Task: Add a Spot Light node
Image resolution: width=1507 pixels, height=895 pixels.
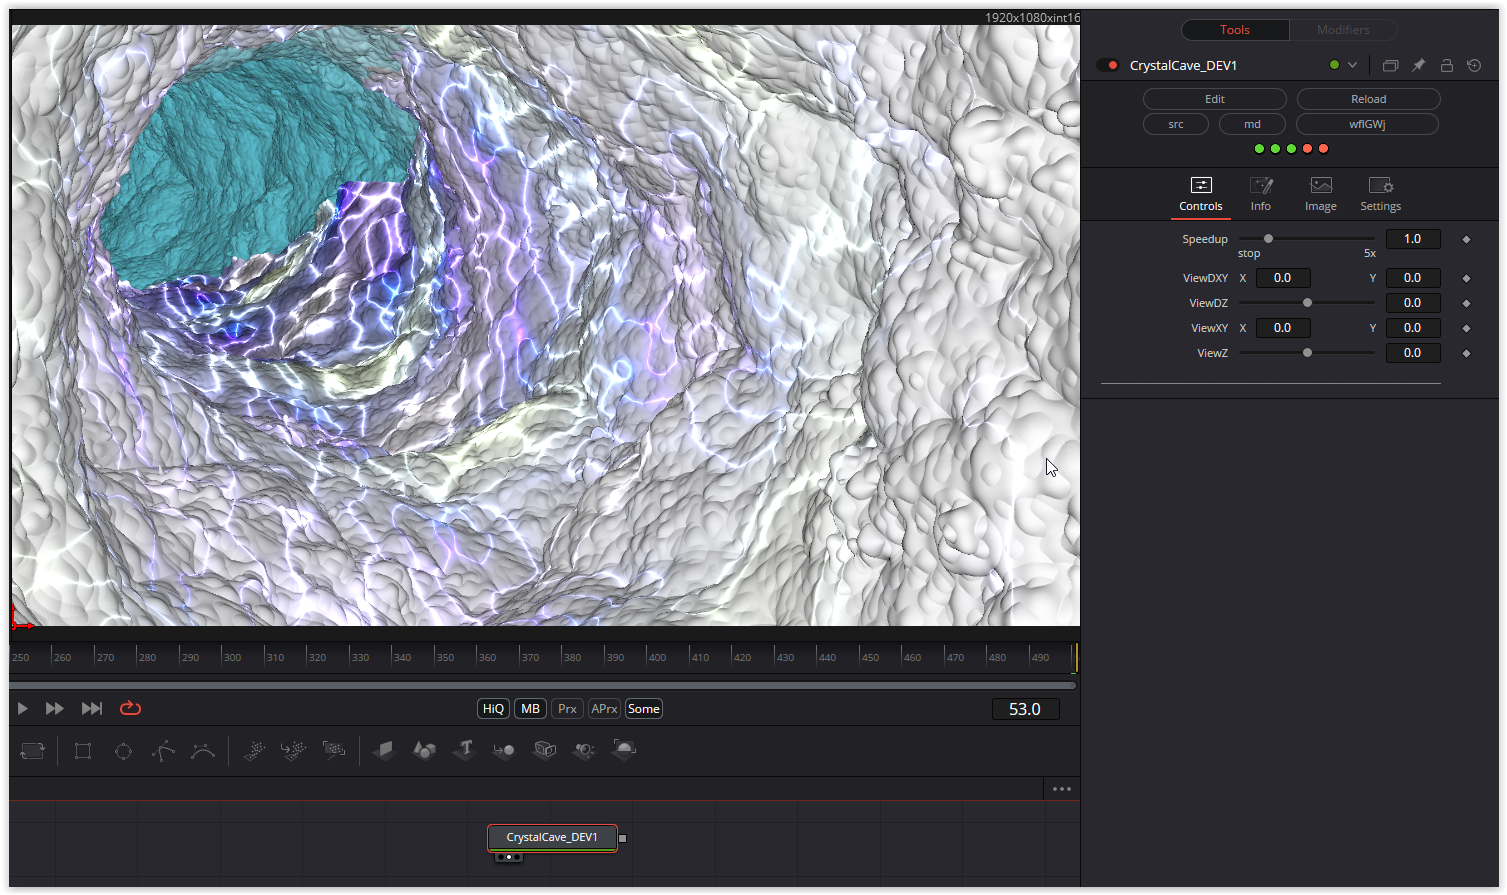Action: pos(584,750)
